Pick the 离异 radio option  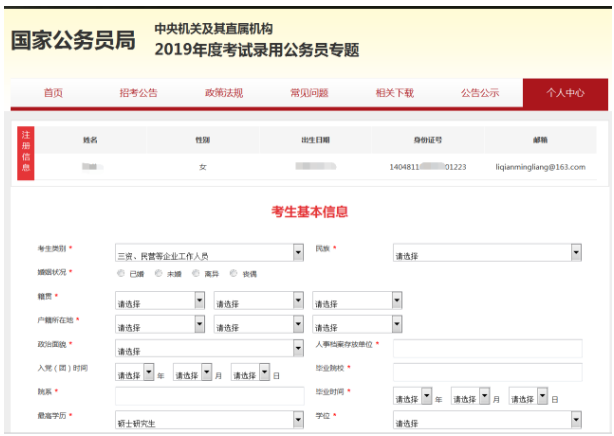[196, 273]
